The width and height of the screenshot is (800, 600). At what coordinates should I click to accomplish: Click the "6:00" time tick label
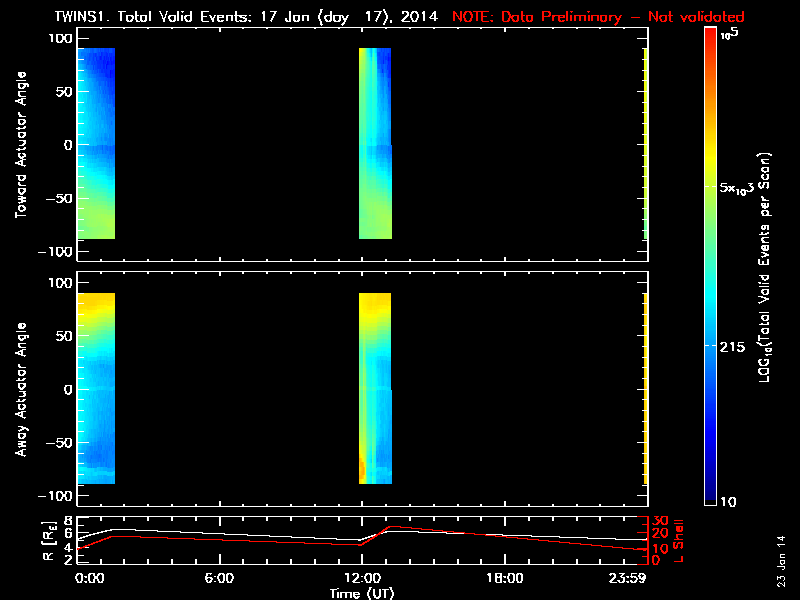pyautogui.click(x=219, y=578)
